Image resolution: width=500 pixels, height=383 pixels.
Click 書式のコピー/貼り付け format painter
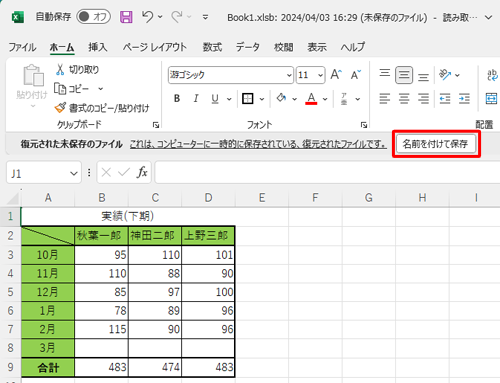(x=102, y=108)
